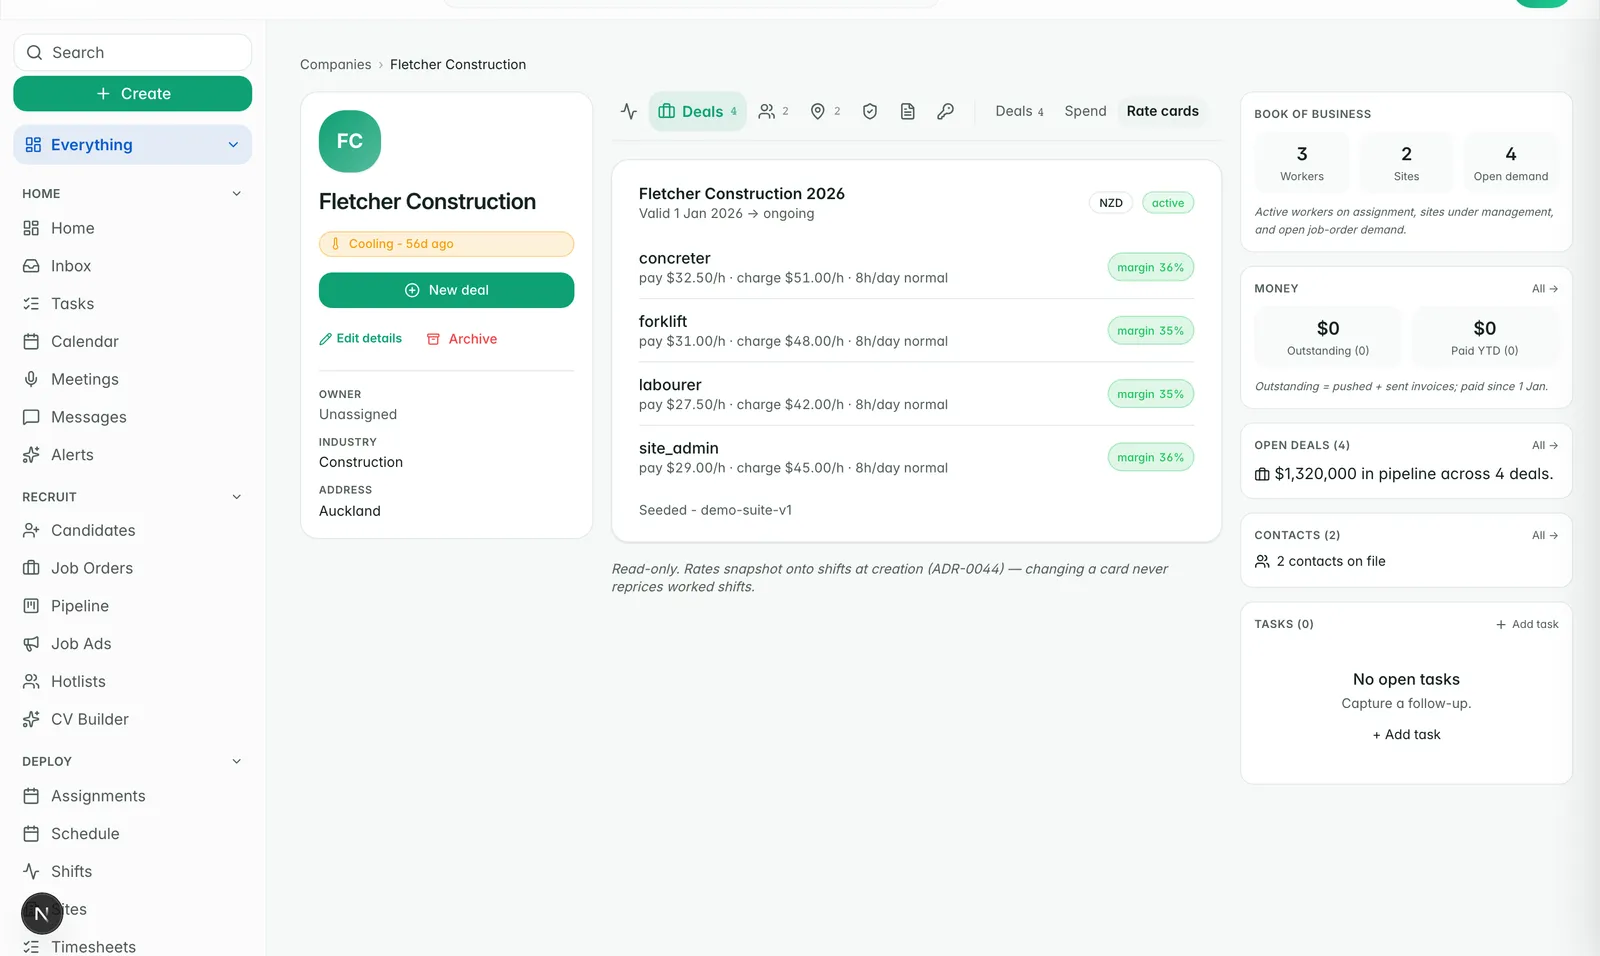Click the Pipeline board icon
Viewport: 1600px width, 956px height.
(31, 606)
